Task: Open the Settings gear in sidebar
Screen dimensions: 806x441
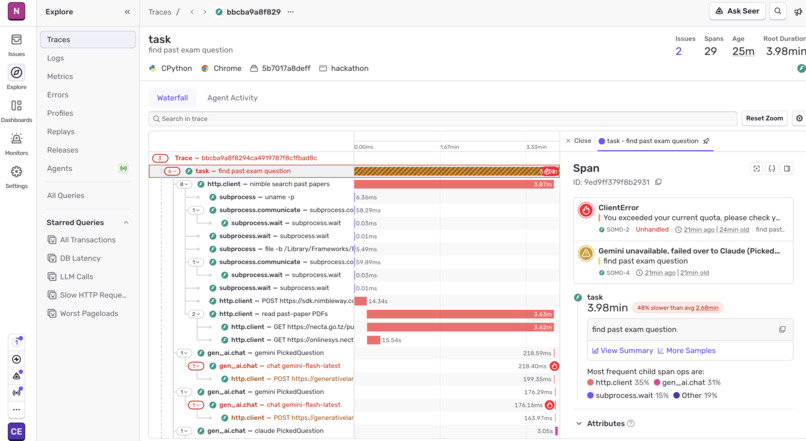Action: point(16,172)
